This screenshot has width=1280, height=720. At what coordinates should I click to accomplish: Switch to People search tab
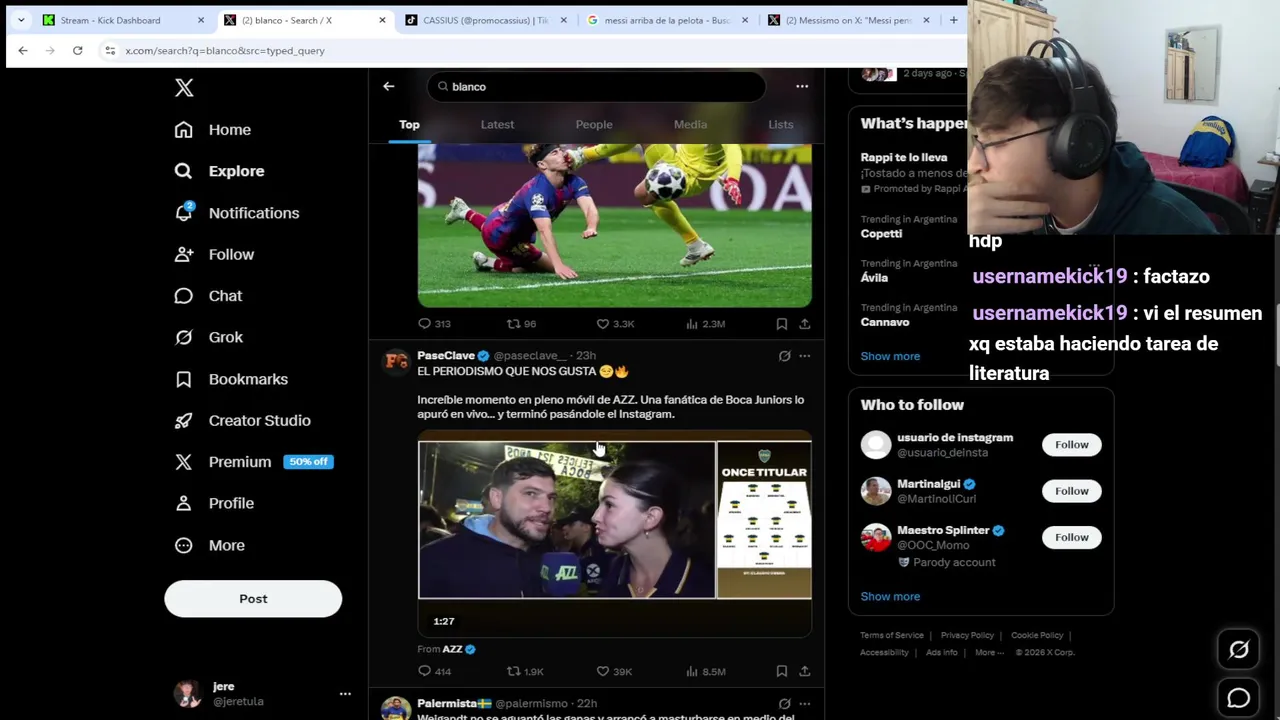pyautogui.click(x=594, y=124)
